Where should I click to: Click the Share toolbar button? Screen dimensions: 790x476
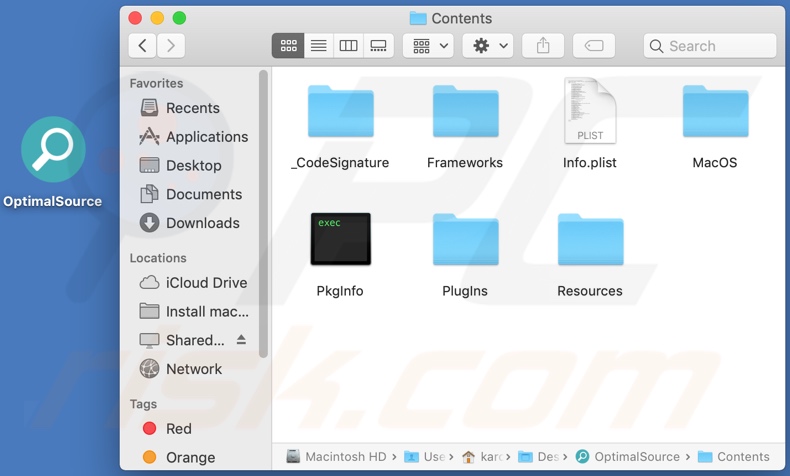point(543,46)
